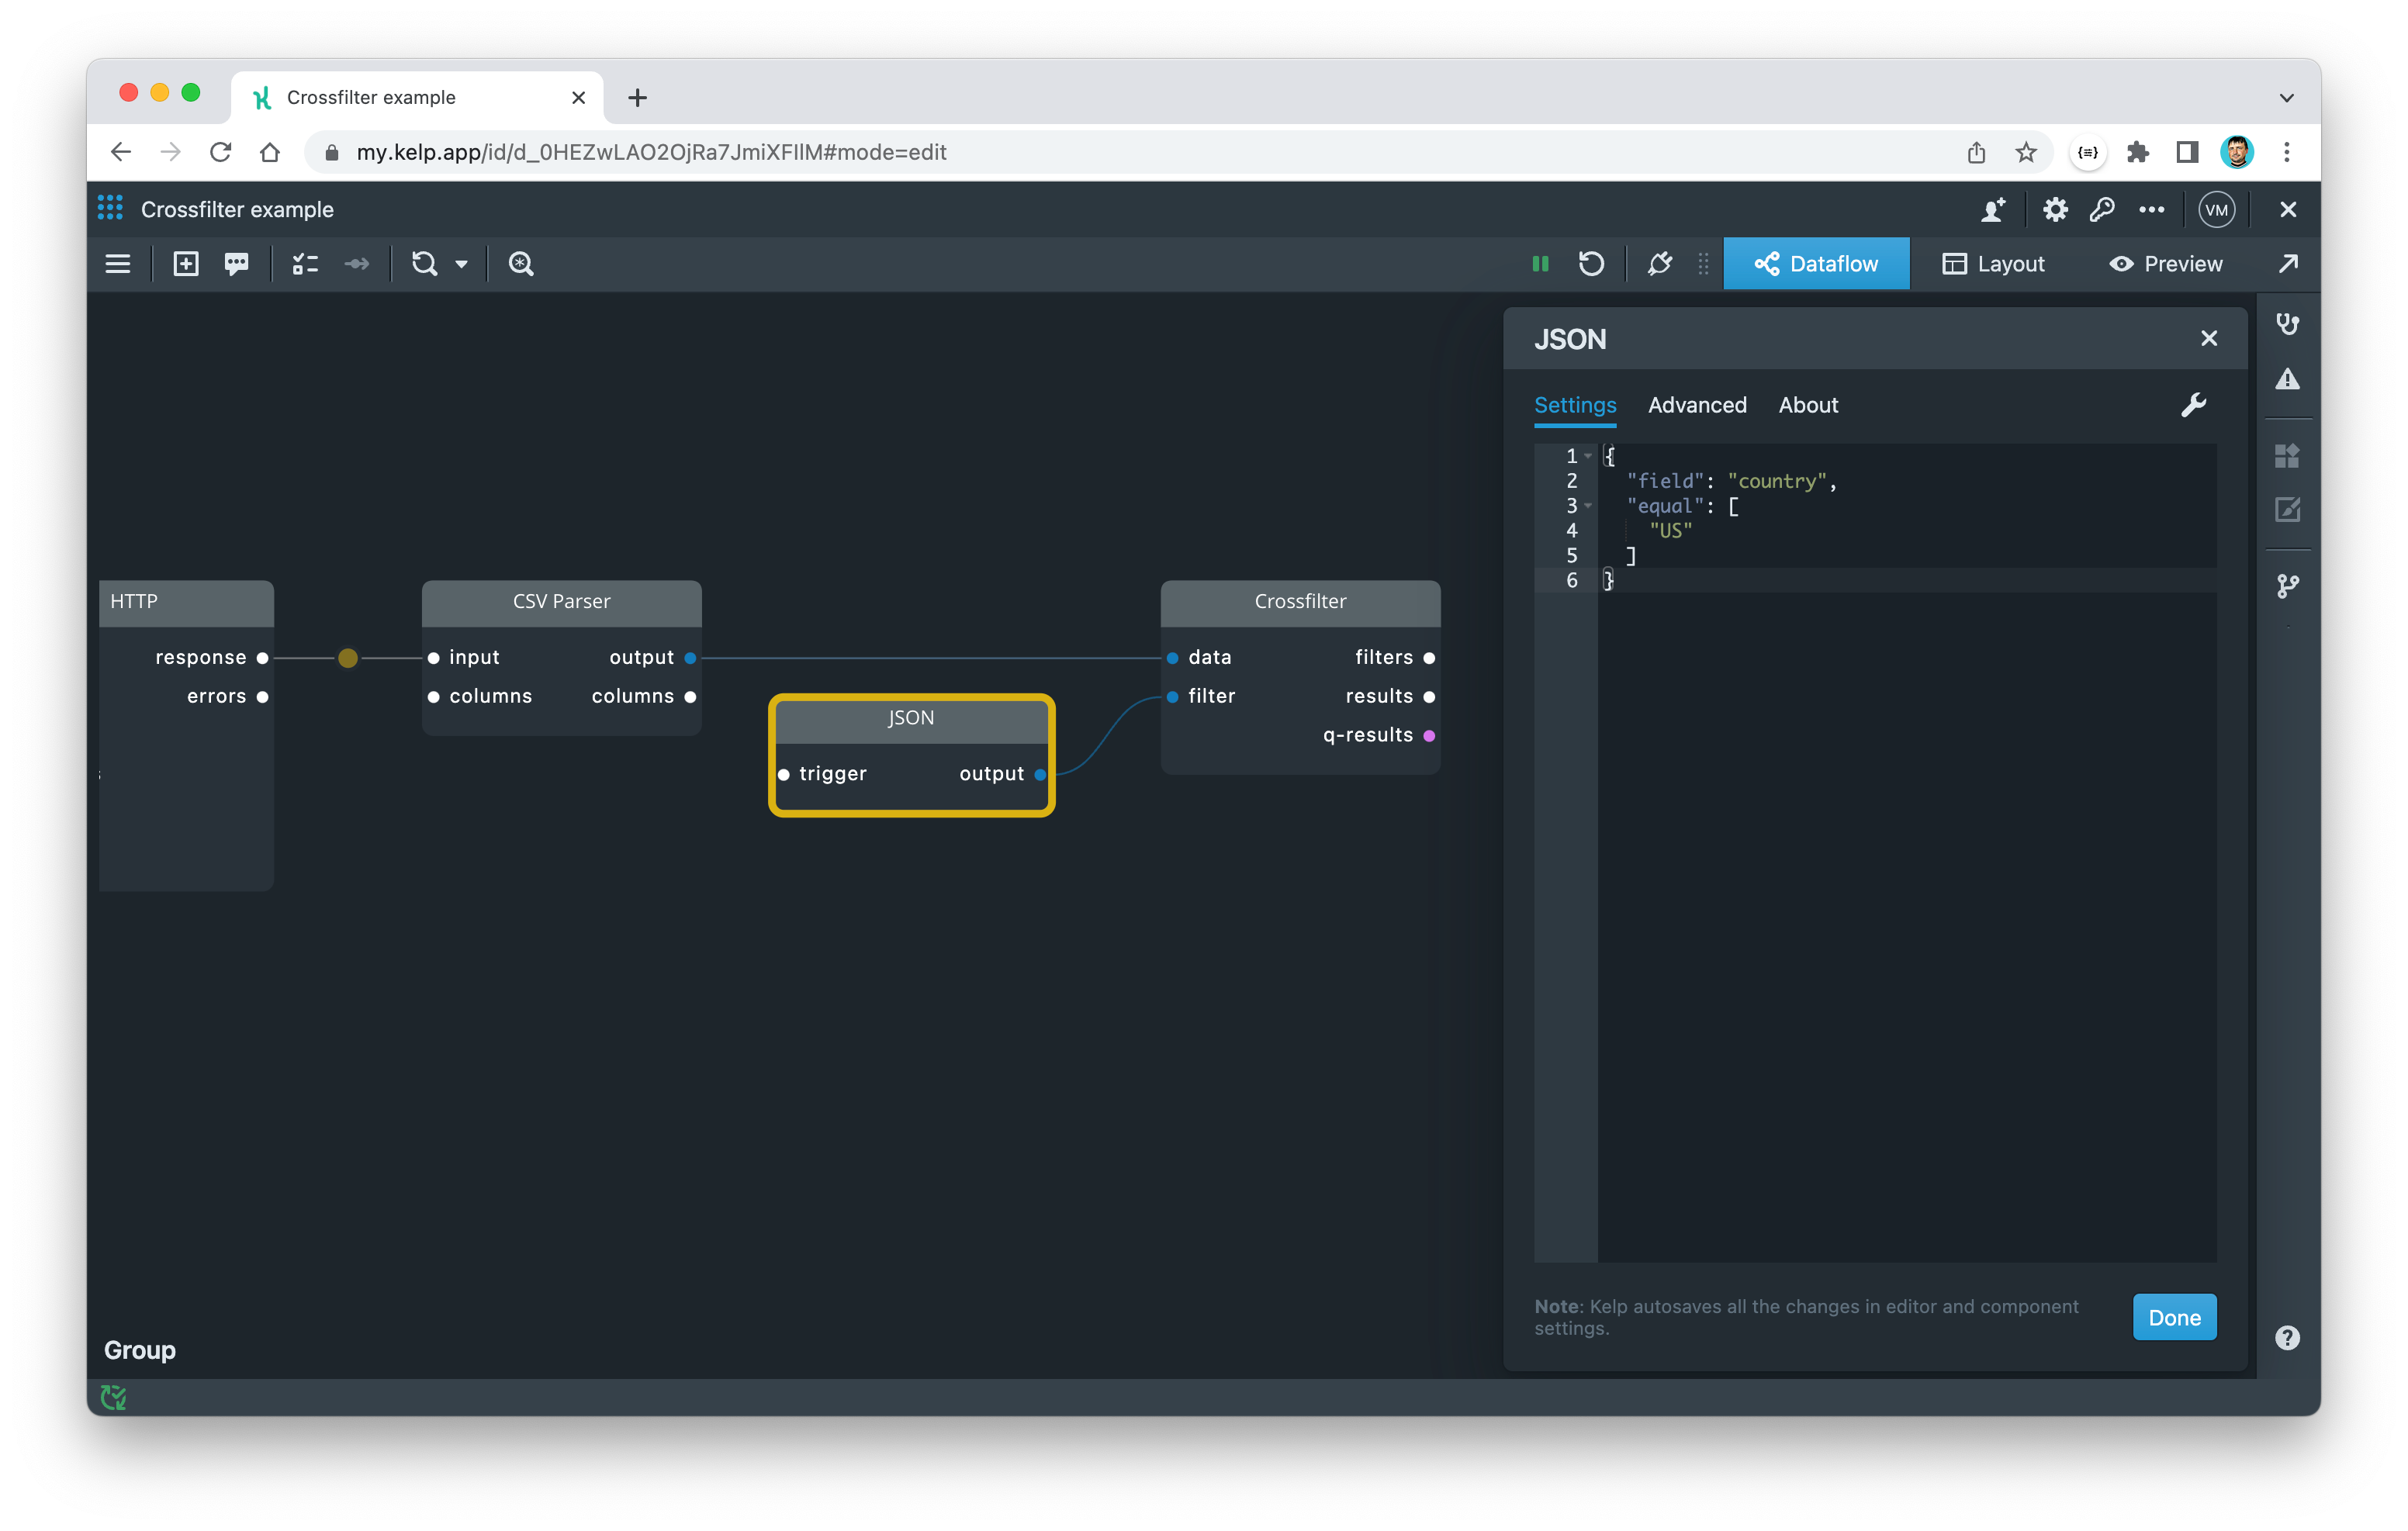Click the Crossfilter node header
The image size is (2408, 1531).
(1300, 602)
